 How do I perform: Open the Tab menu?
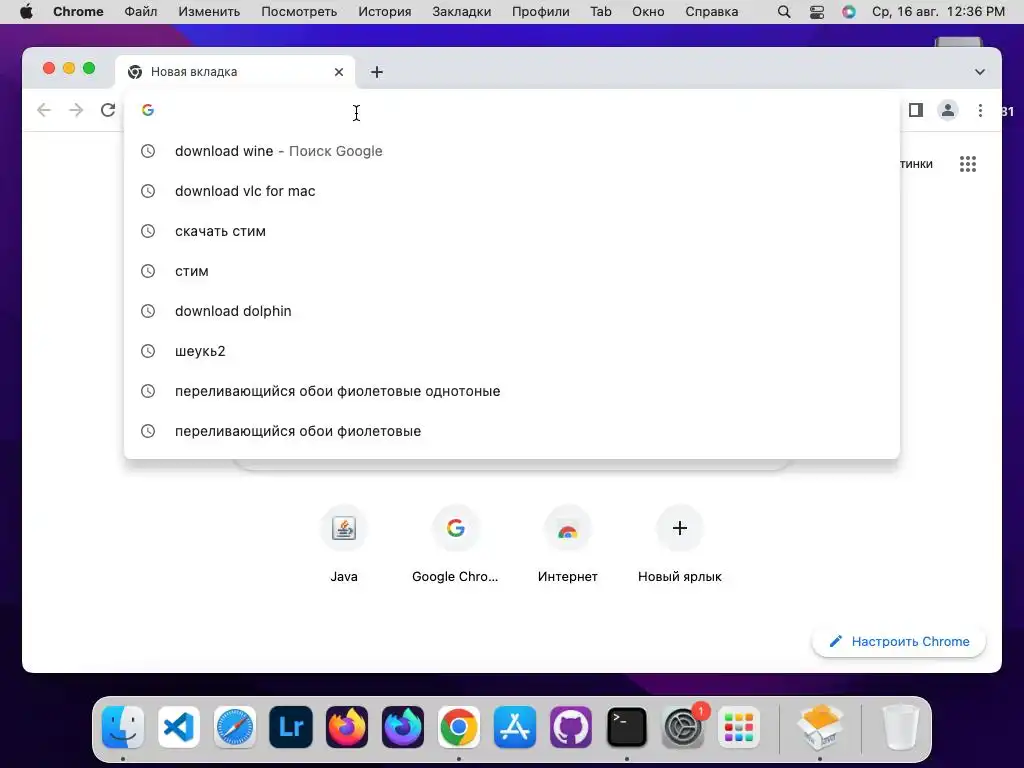point(601,12)
